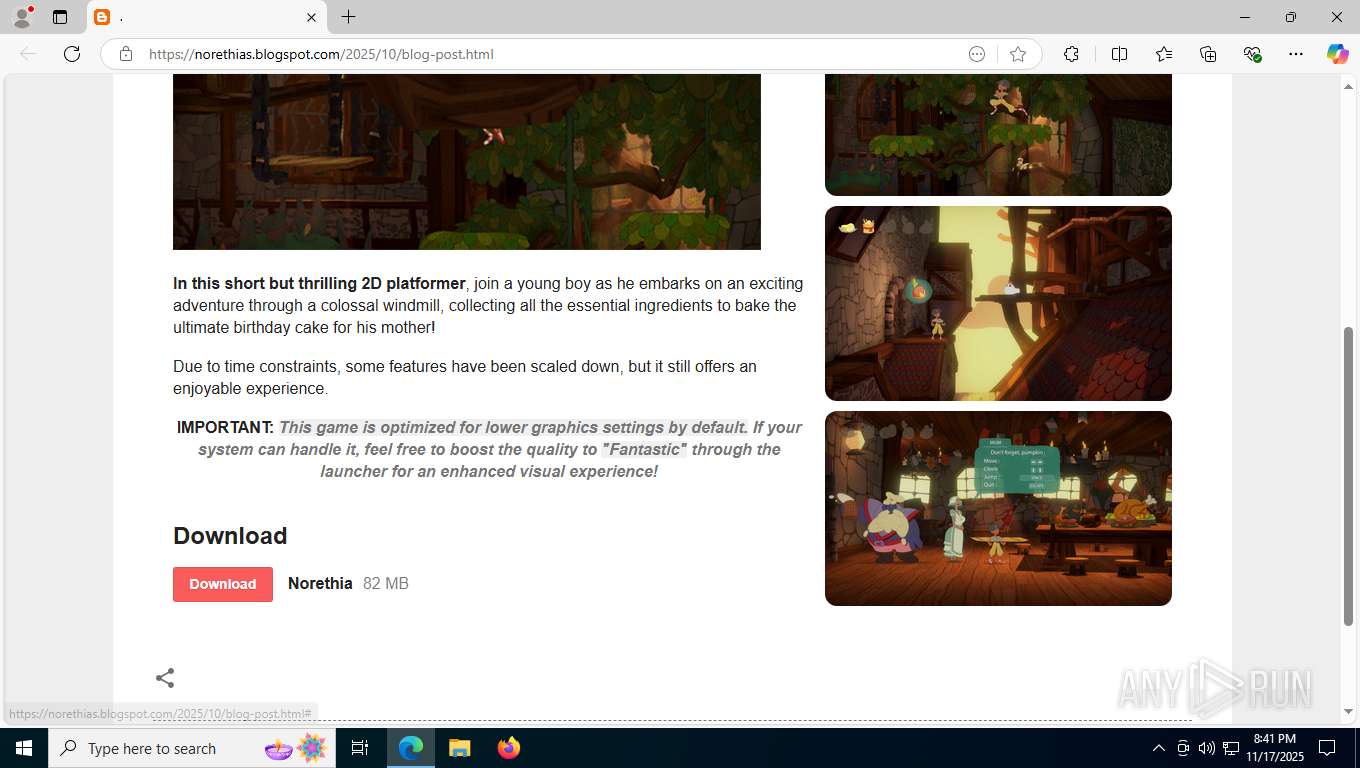This screenshot has width=1360, height=768.
Task: Go back to previous page
Action: tap(28, 54)
